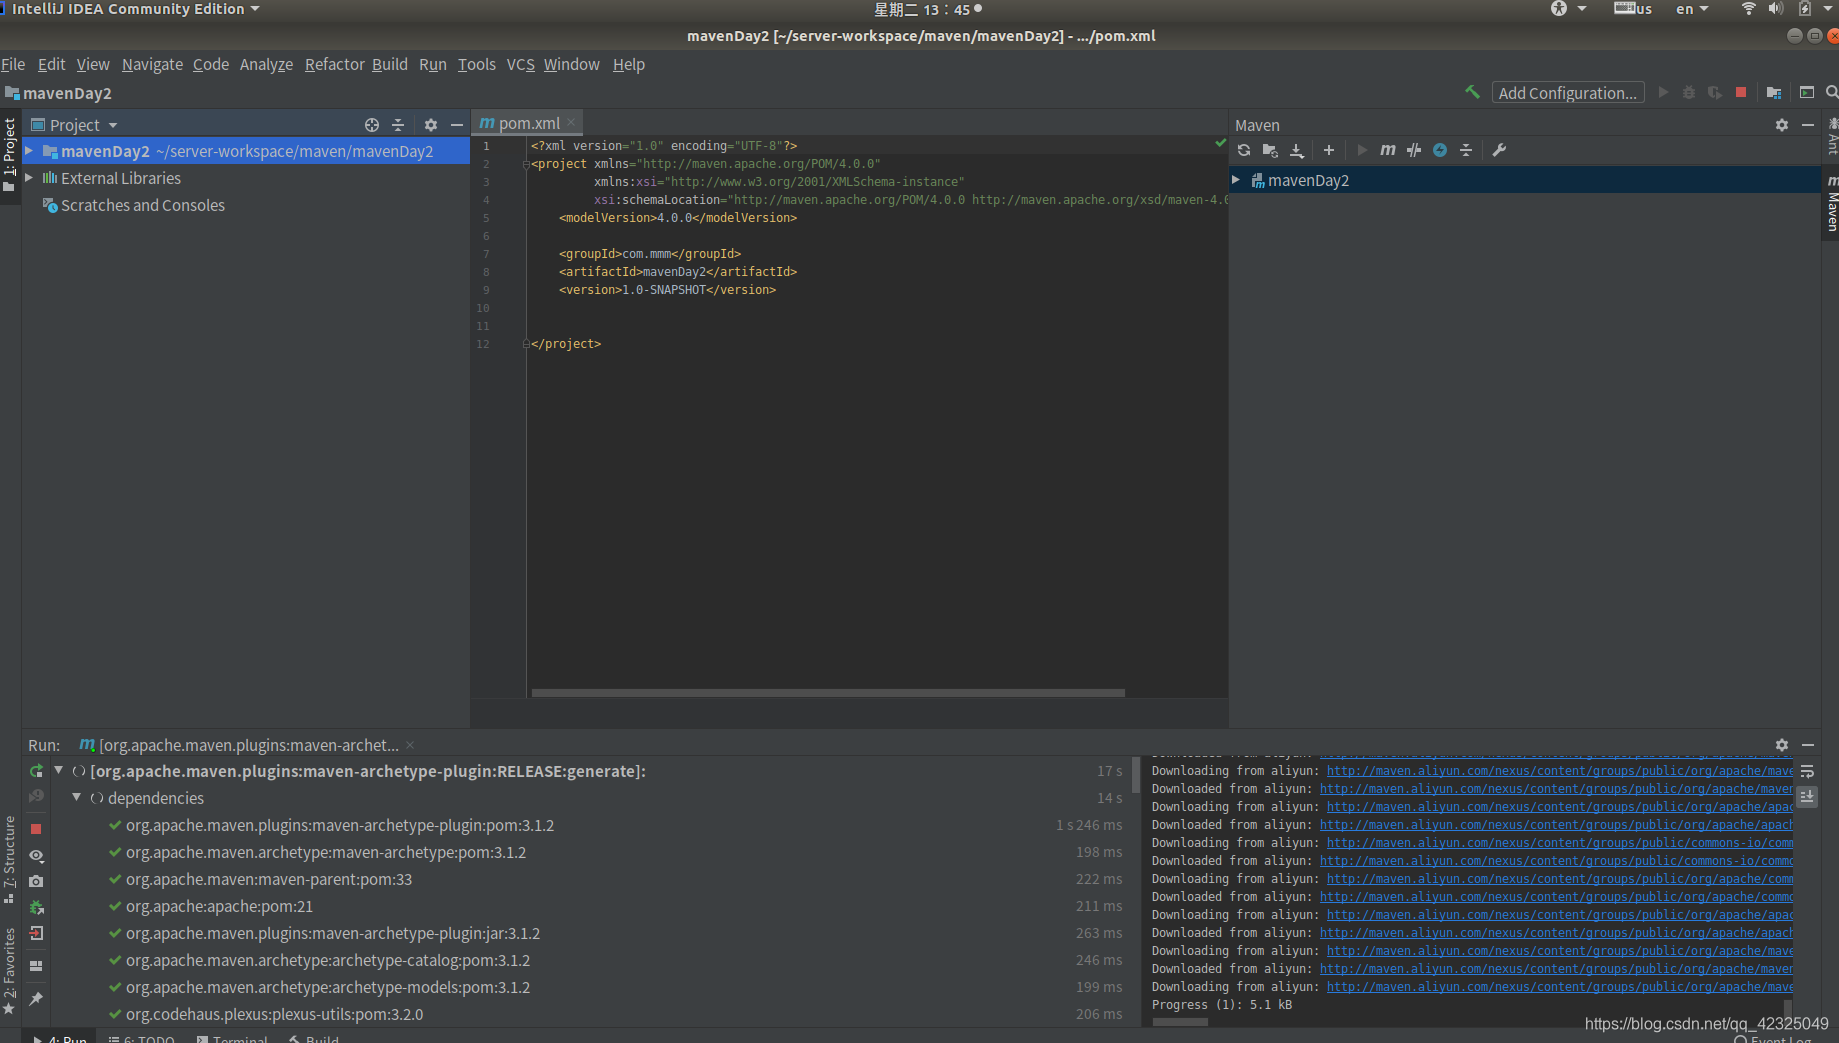Image resolution: width=1839 pixels, height=1043 pixels.
Task: Rerun the Maven archetype task
Action: pyautogui.click(x=36, y=771)
